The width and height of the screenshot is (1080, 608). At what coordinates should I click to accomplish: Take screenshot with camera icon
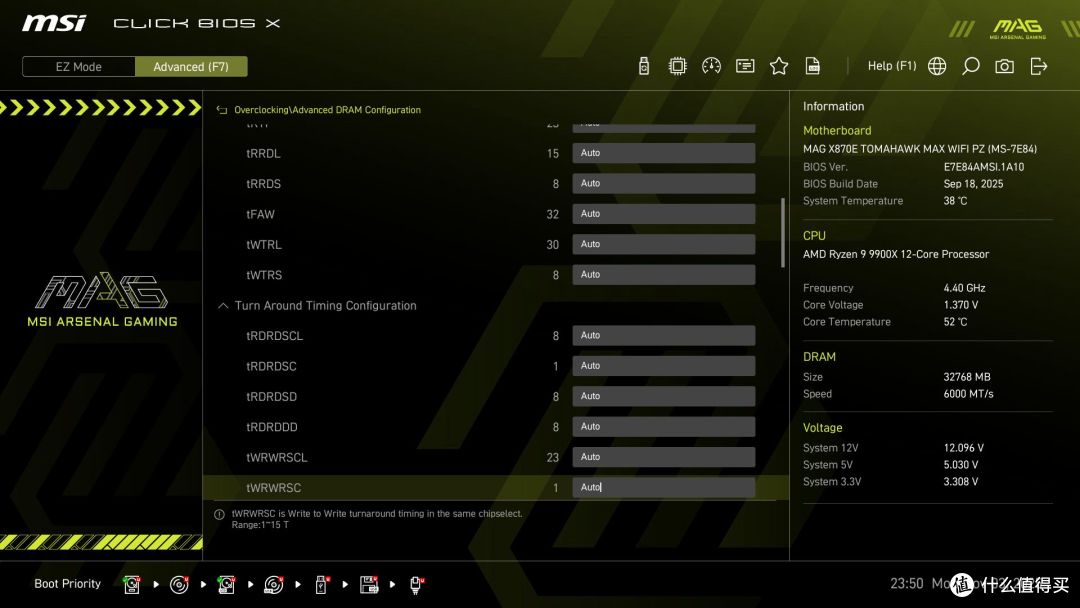click(1004, 66)
